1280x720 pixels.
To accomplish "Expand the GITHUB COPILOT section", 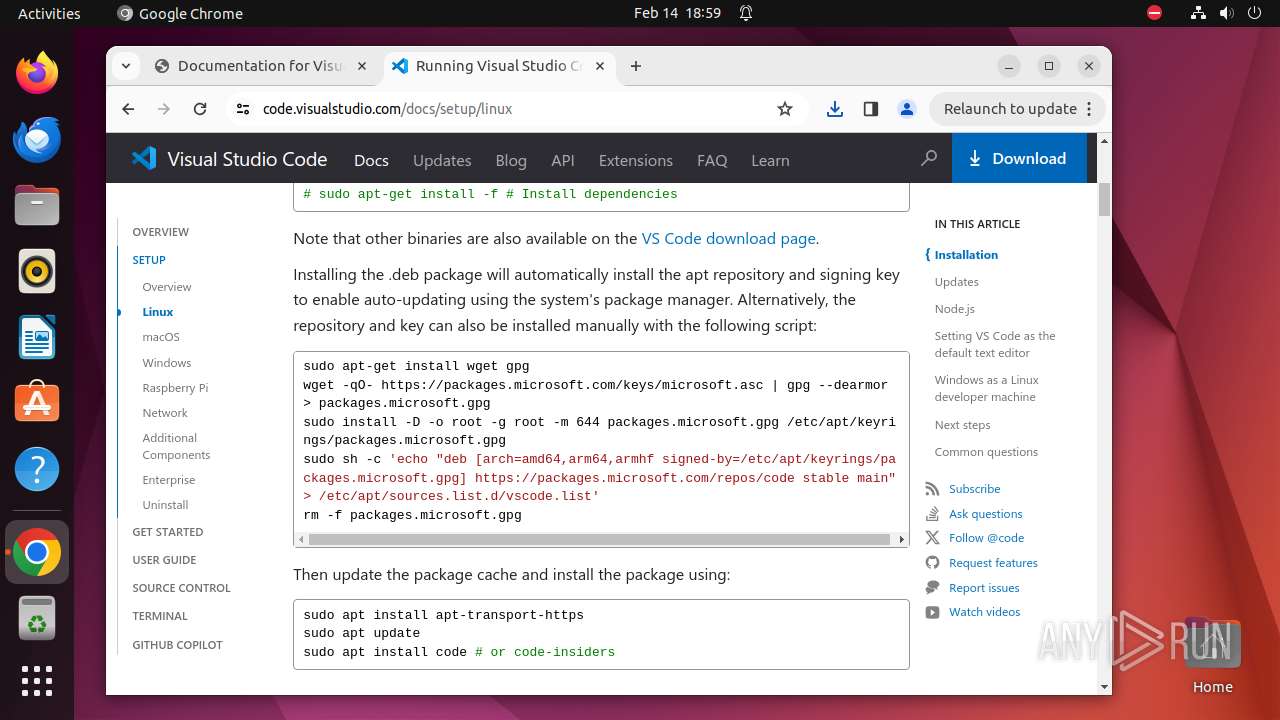I will click(x=177, y=645).
